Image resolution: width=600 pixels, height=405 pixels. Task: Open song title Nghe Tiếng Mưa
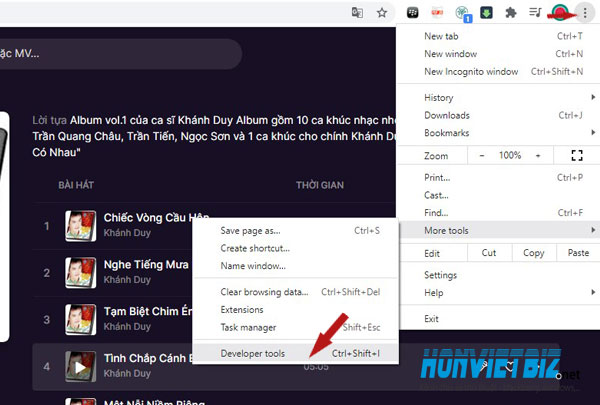pyautogui.click(x=146, y=265)
